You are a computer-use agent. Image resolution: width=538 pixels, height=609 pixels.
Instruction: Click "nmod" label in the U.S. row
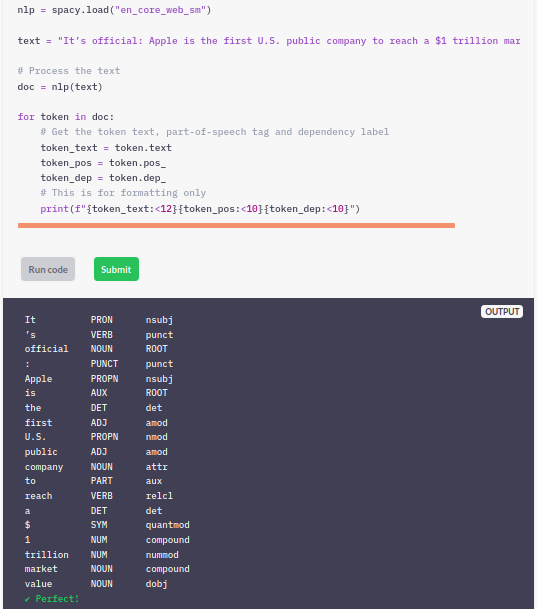pos(157,437)
